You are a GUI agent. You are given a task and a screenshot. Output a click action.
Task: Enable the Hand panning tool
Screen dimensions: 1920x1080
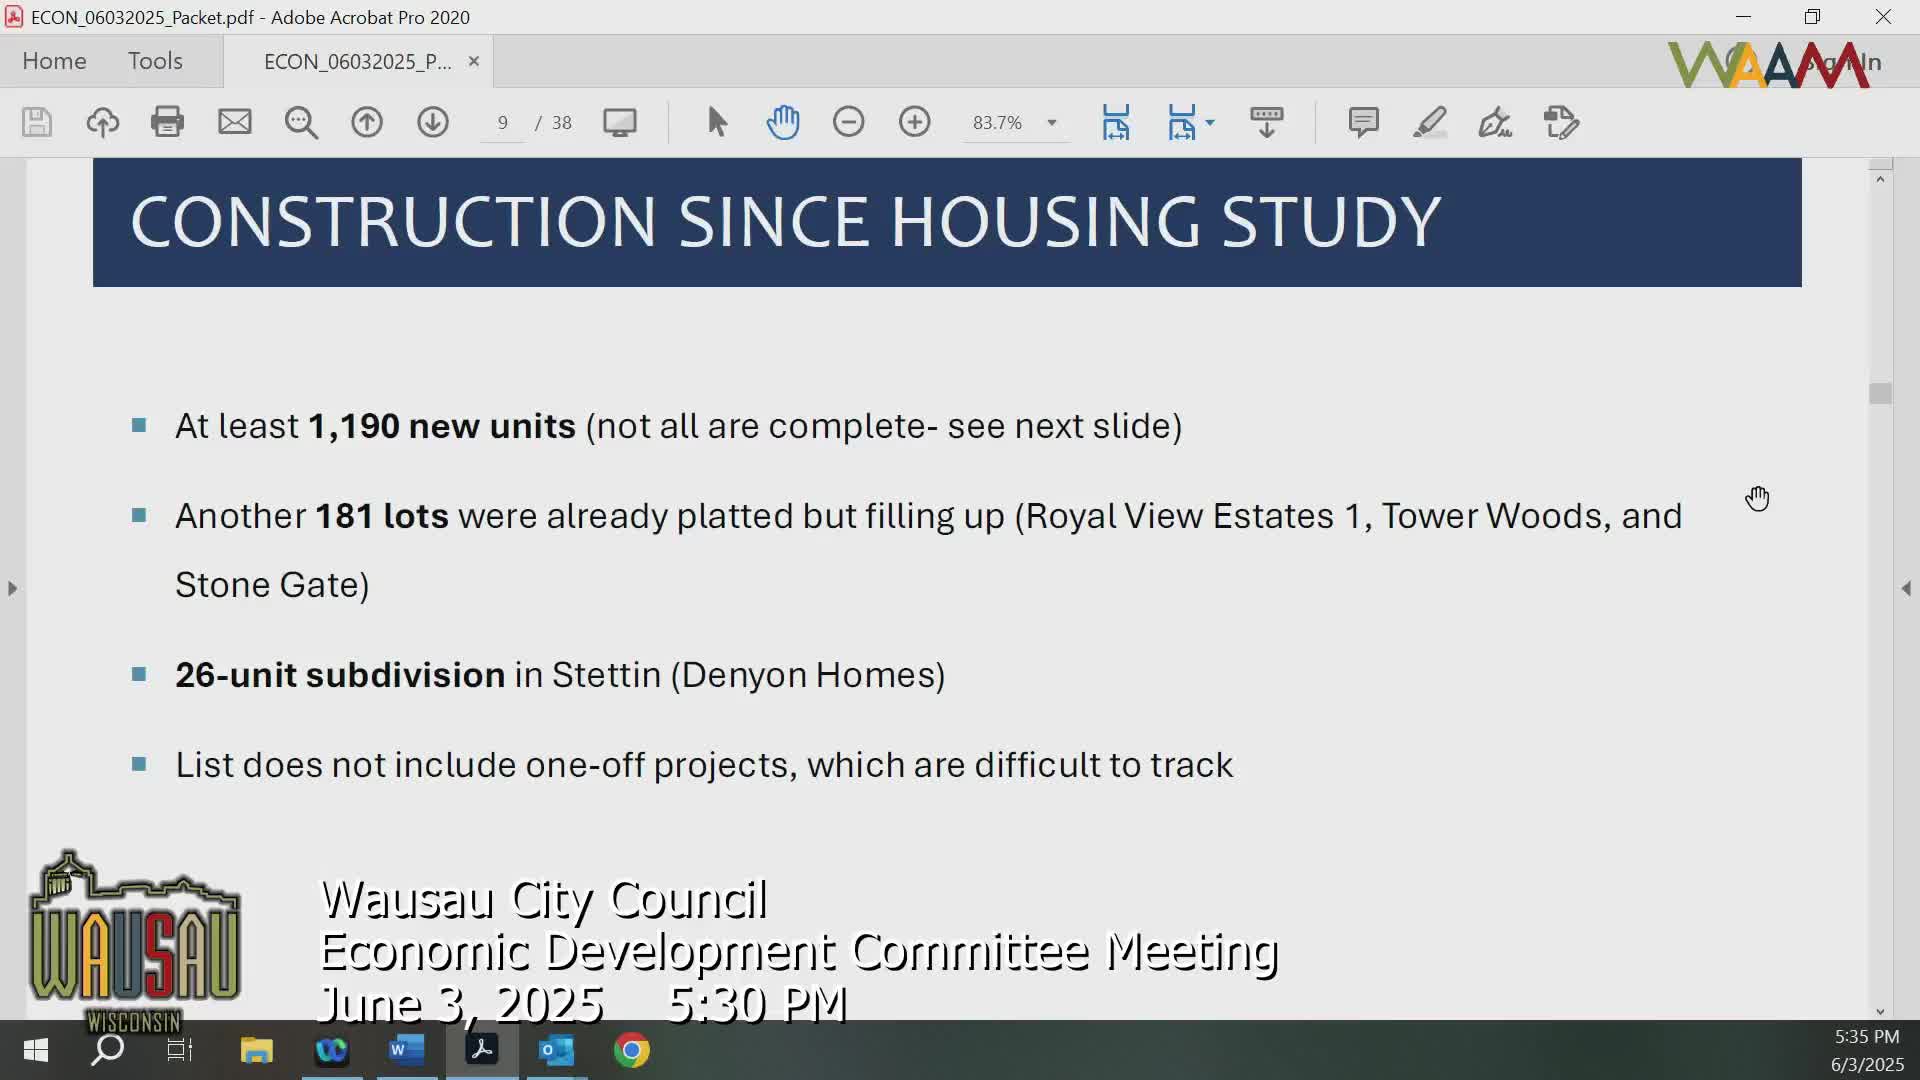pos(784,122)
